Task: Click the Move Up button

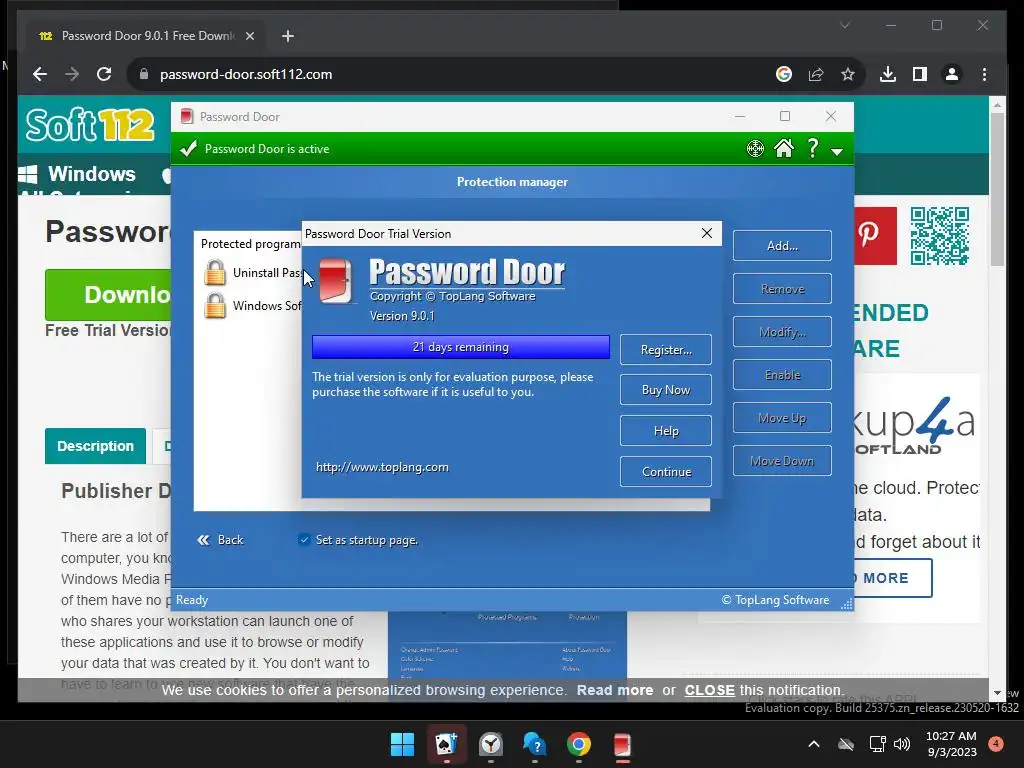Action: pyautogui.click(x=782, y=418)
